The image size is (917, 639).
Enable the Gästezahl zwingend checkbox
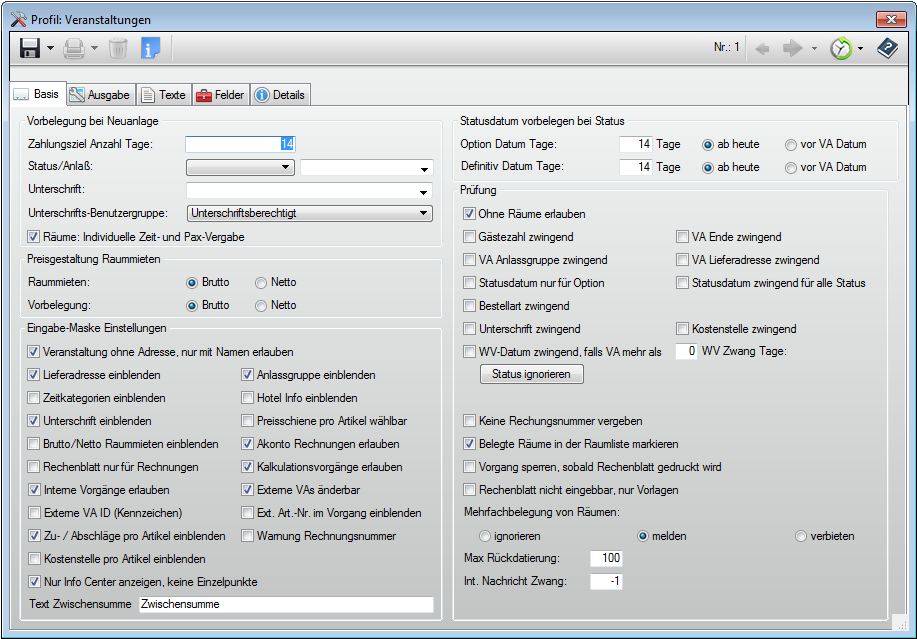[470, 237]
